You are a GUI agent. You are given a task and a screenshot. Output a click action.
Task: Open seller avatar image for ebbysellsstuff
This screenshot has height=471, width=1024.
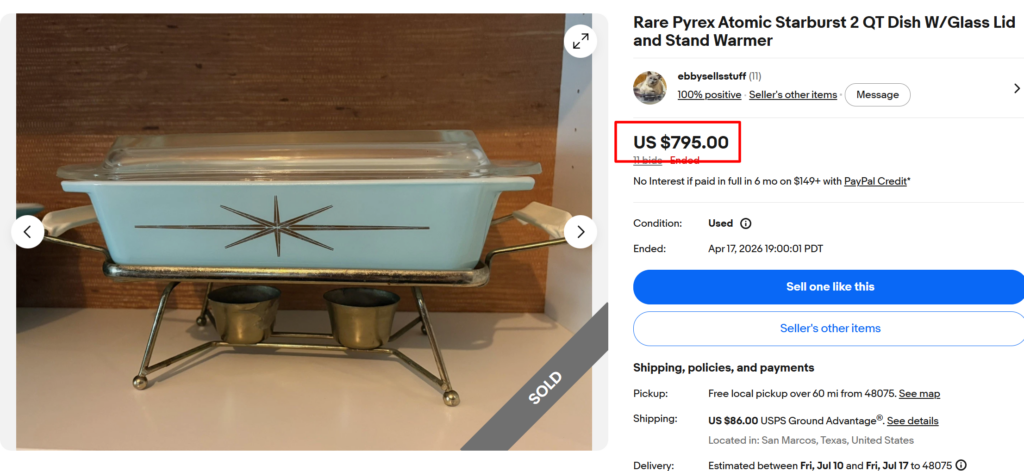650,88
